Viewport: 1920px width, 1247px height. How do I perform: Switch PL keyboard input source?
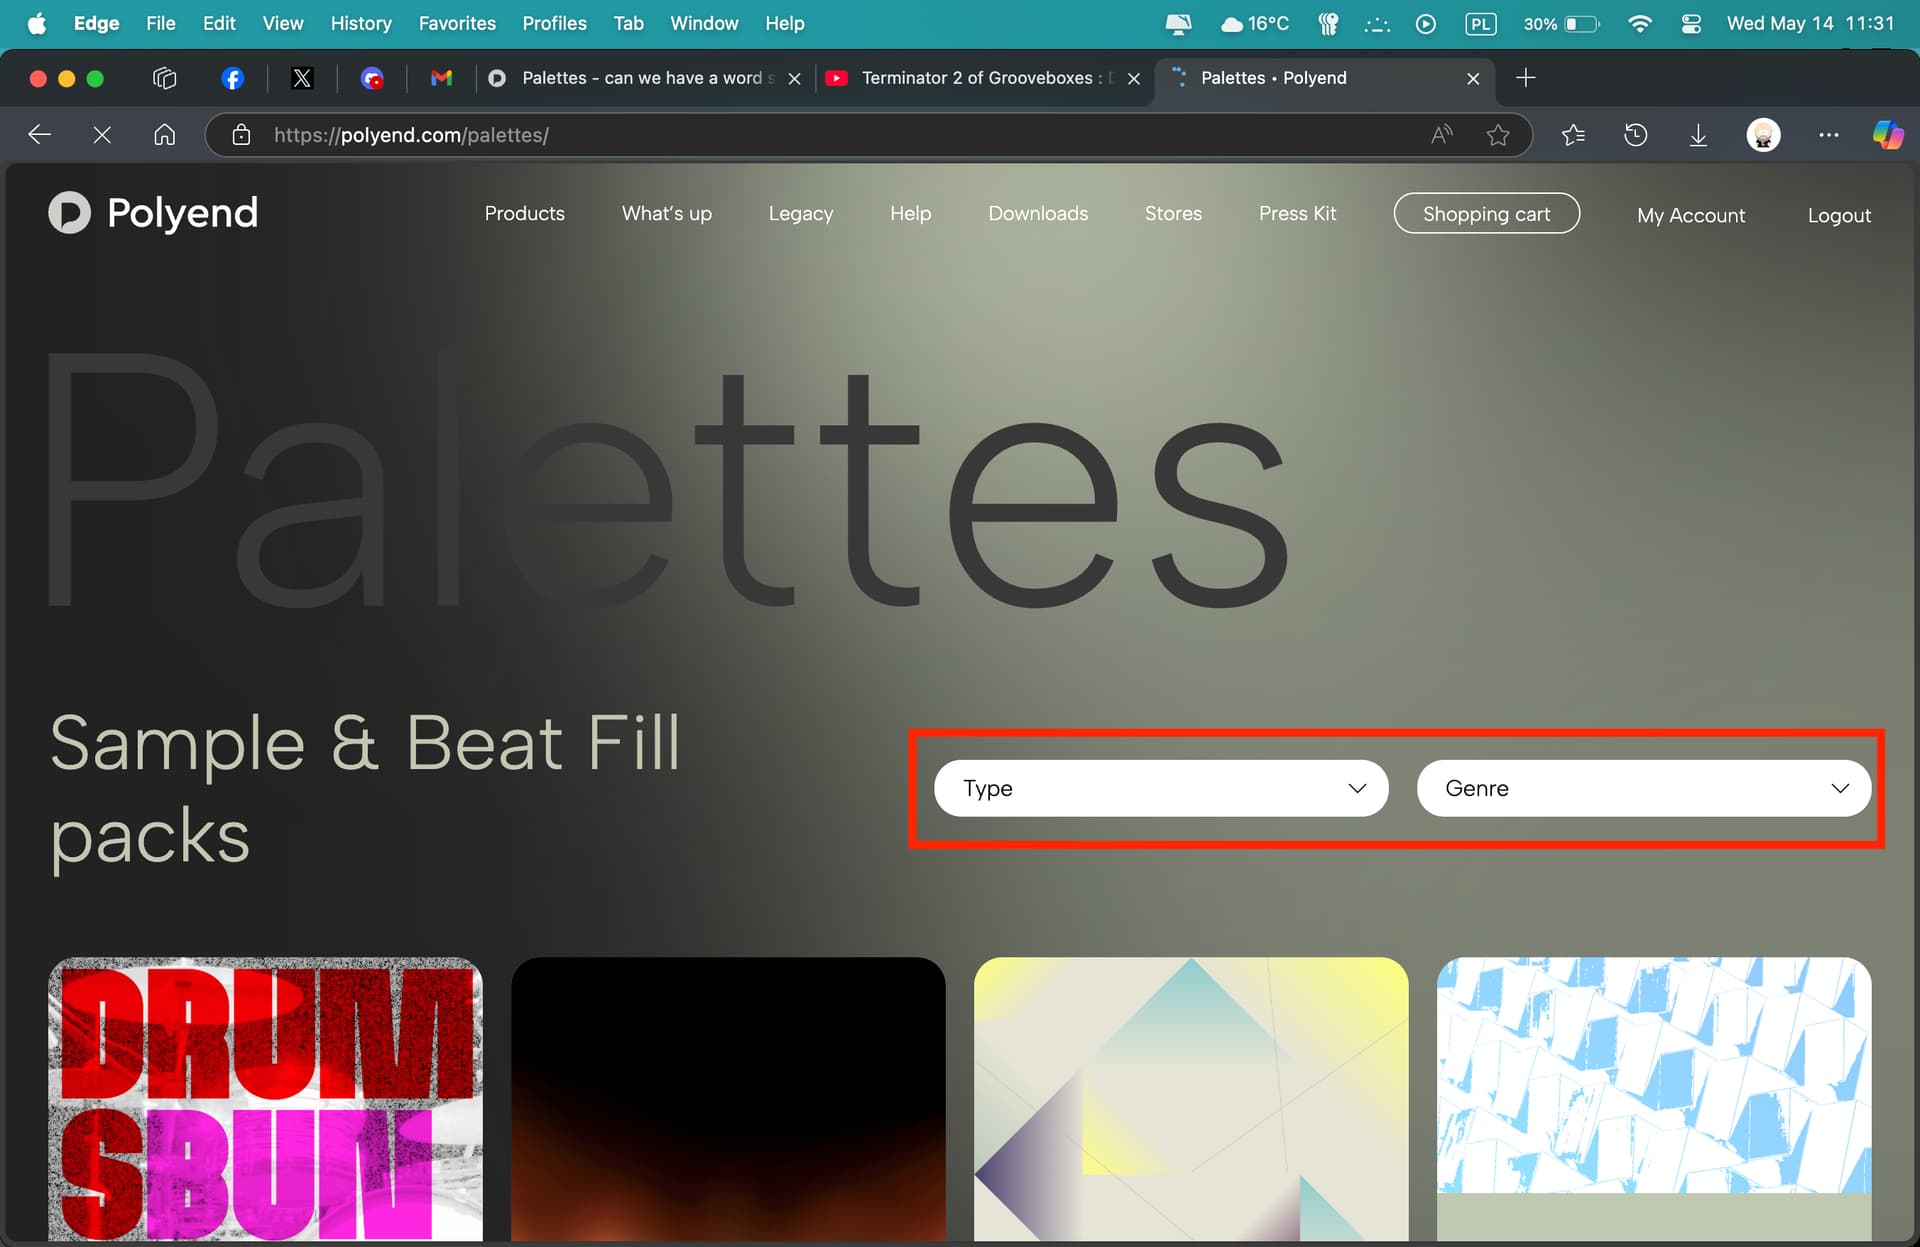click(1480, 23)
